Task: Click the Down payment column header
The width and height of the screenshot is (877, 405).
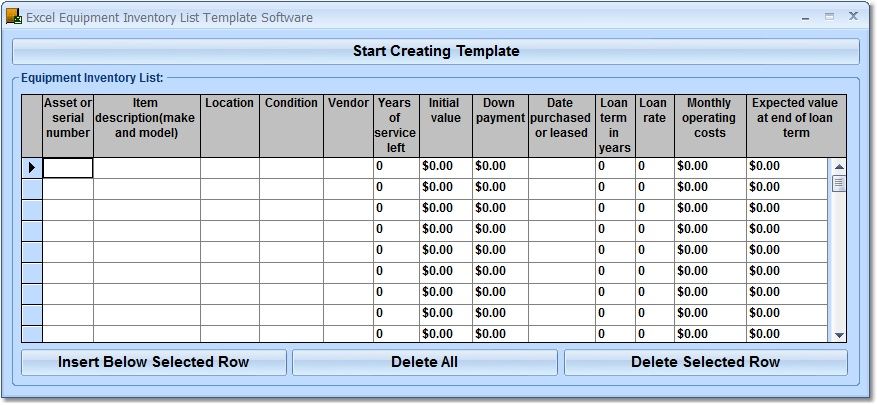Action: [x=501, y=126]
